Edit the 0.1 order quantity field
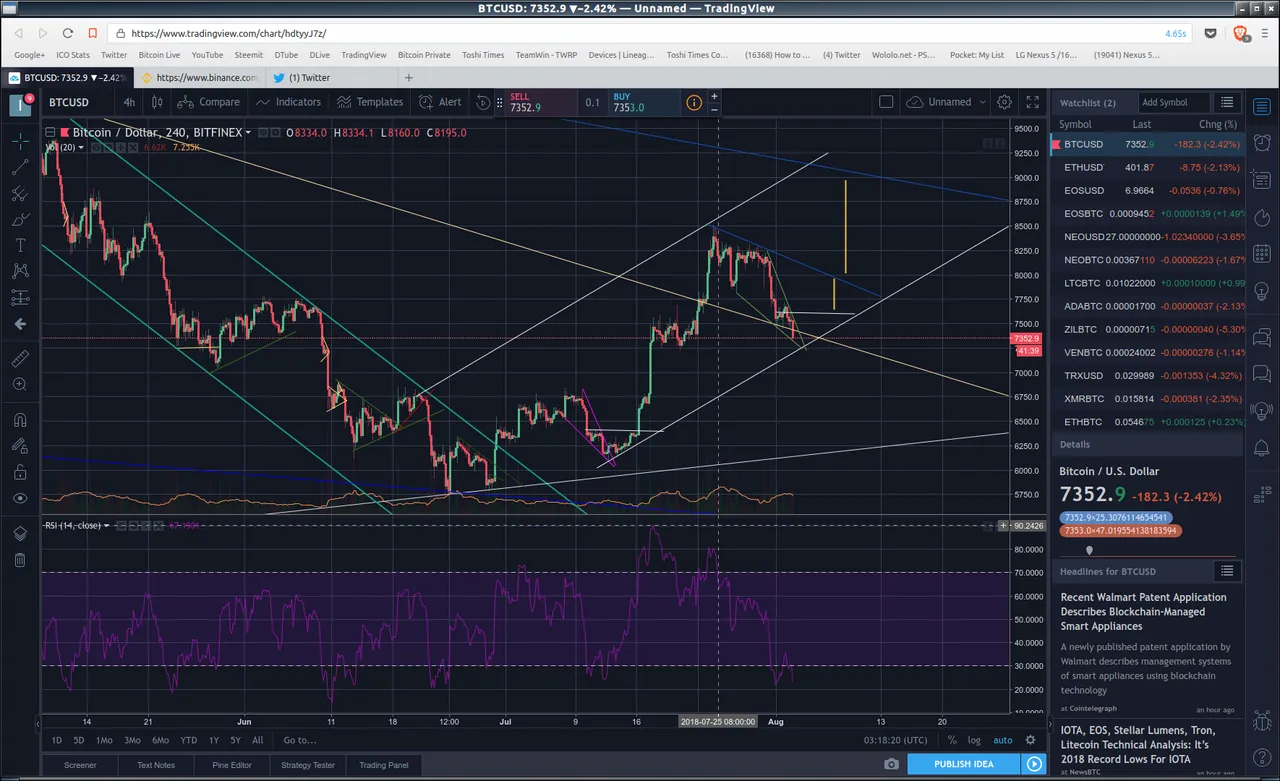1280x781 pixels. point(593,102)
